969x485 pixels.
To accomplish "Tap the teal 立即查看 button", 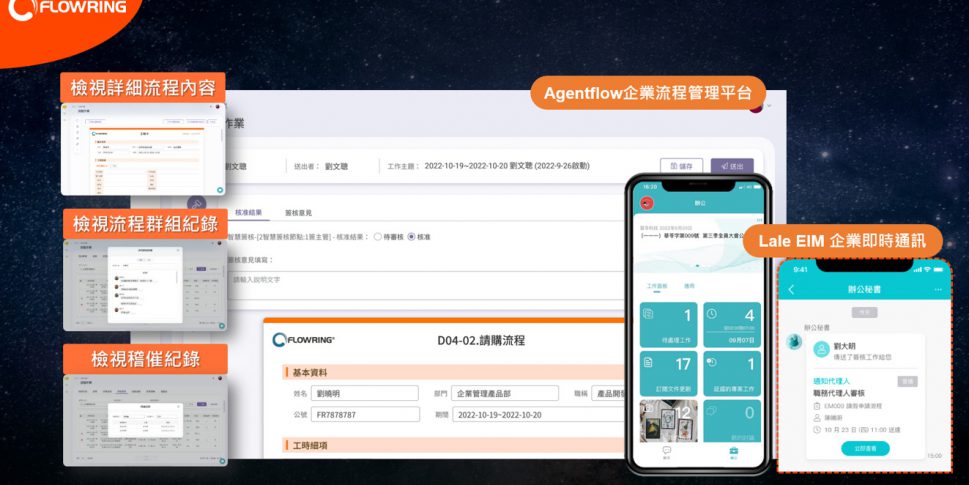I will click(865, 449).
